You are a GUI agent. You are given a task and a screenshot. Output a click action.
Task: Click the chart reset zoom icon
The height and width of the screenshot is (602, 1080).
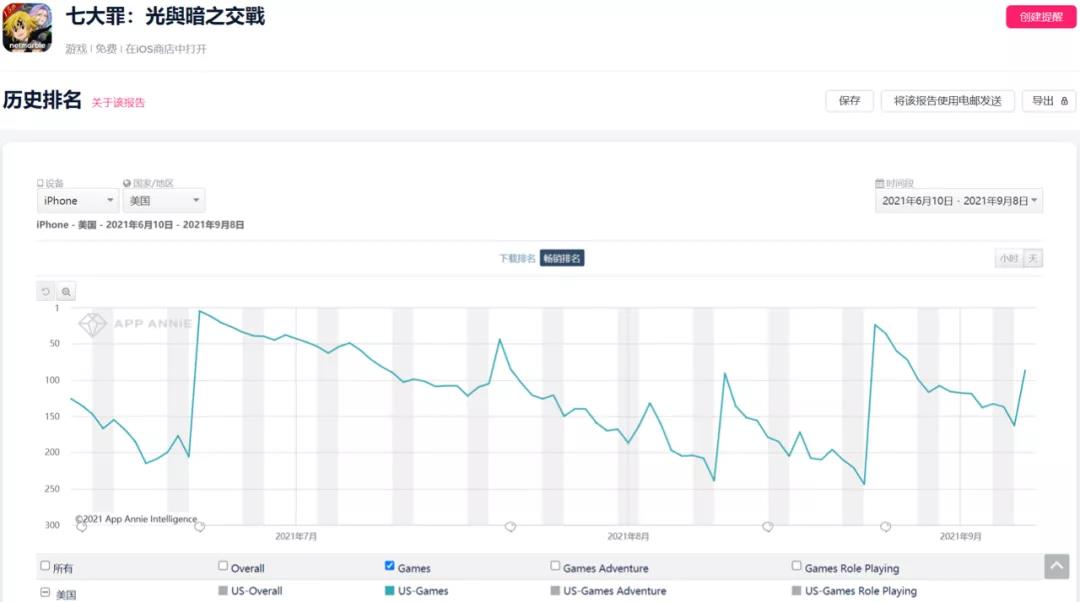(46, 292)
